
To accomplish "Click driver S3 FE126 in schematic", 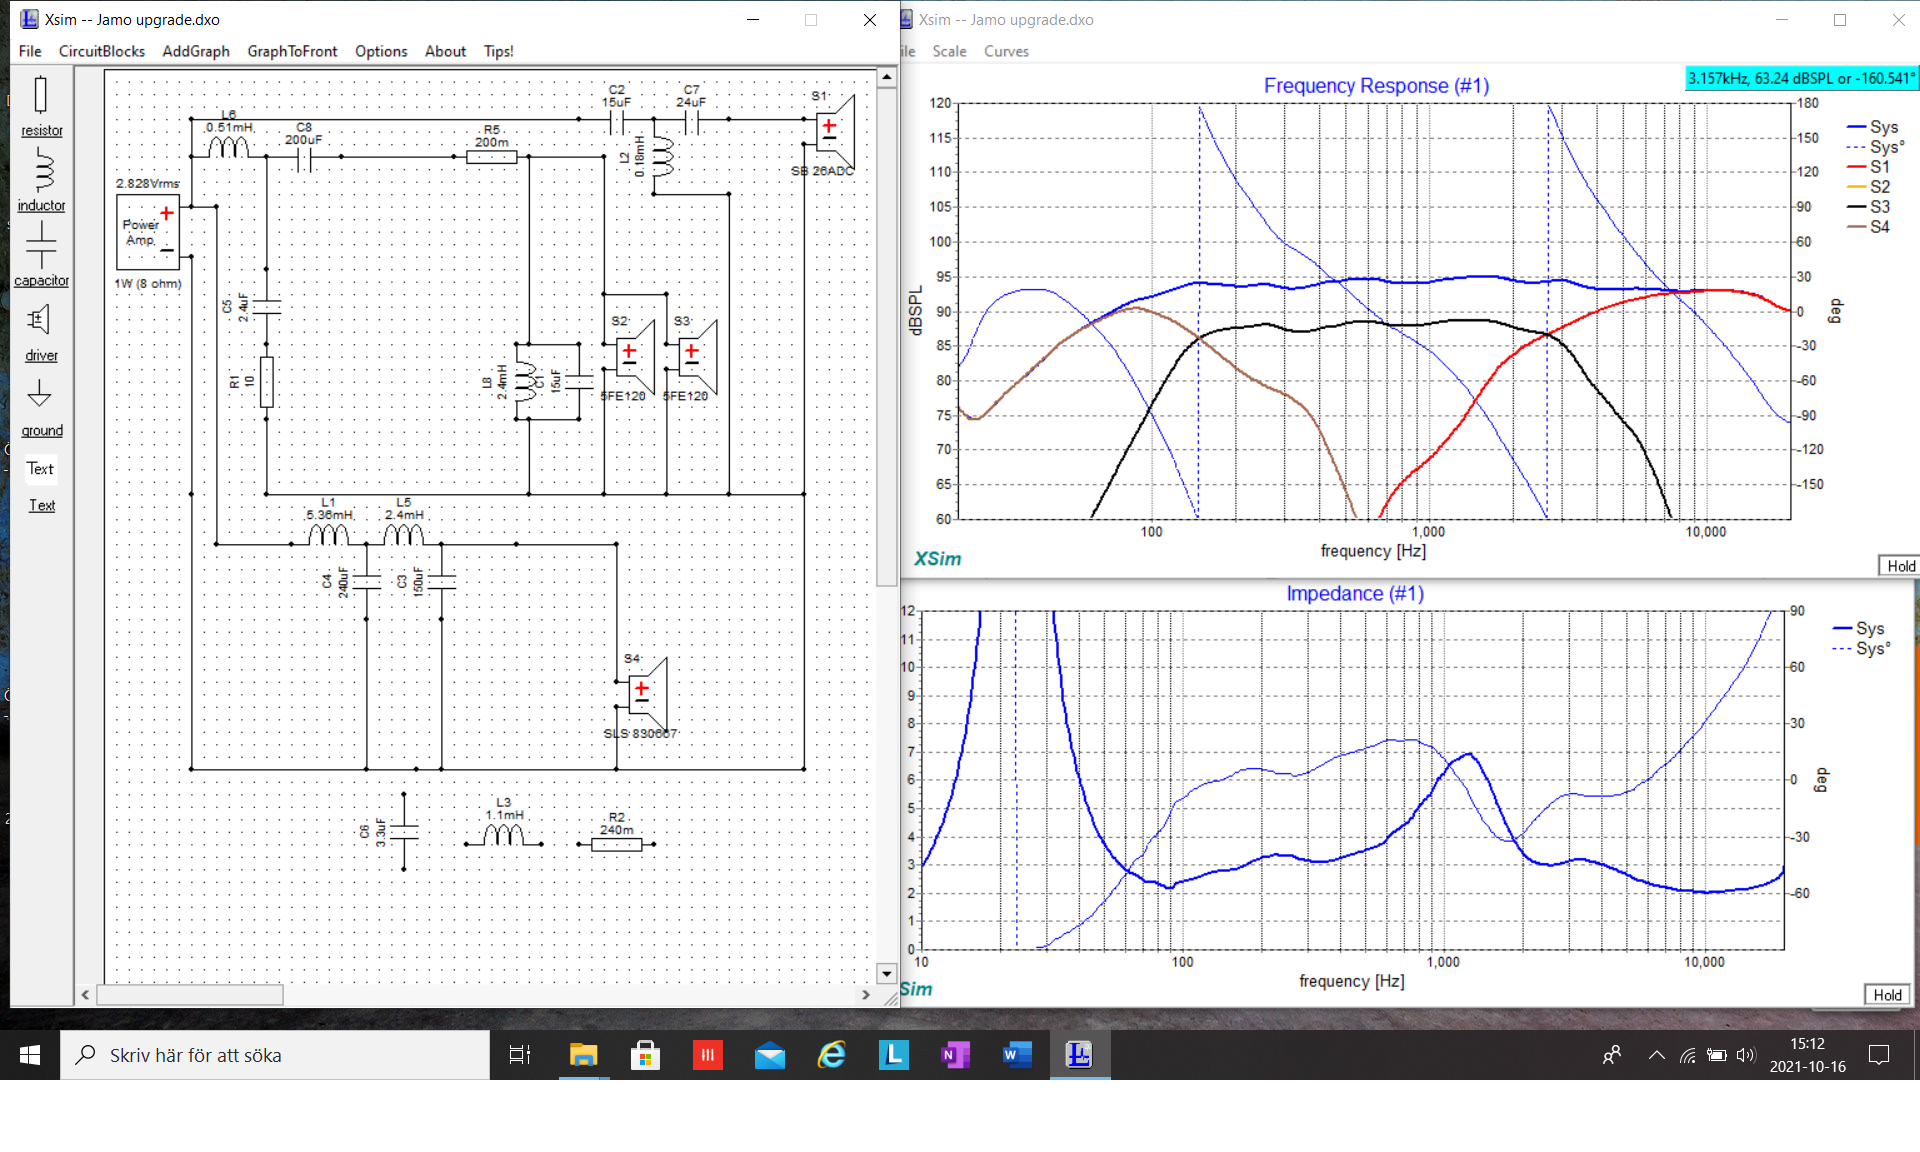I will click(697, 356).
